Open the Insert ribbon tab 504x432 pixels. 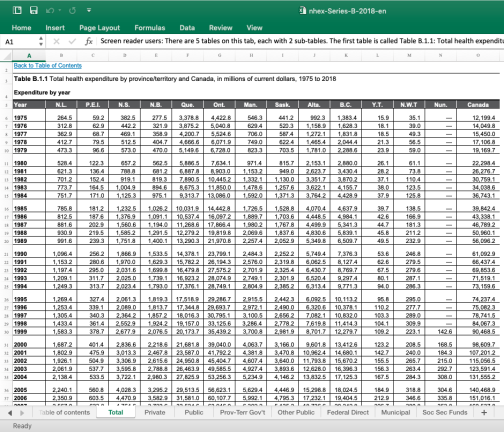pos(55,28)
